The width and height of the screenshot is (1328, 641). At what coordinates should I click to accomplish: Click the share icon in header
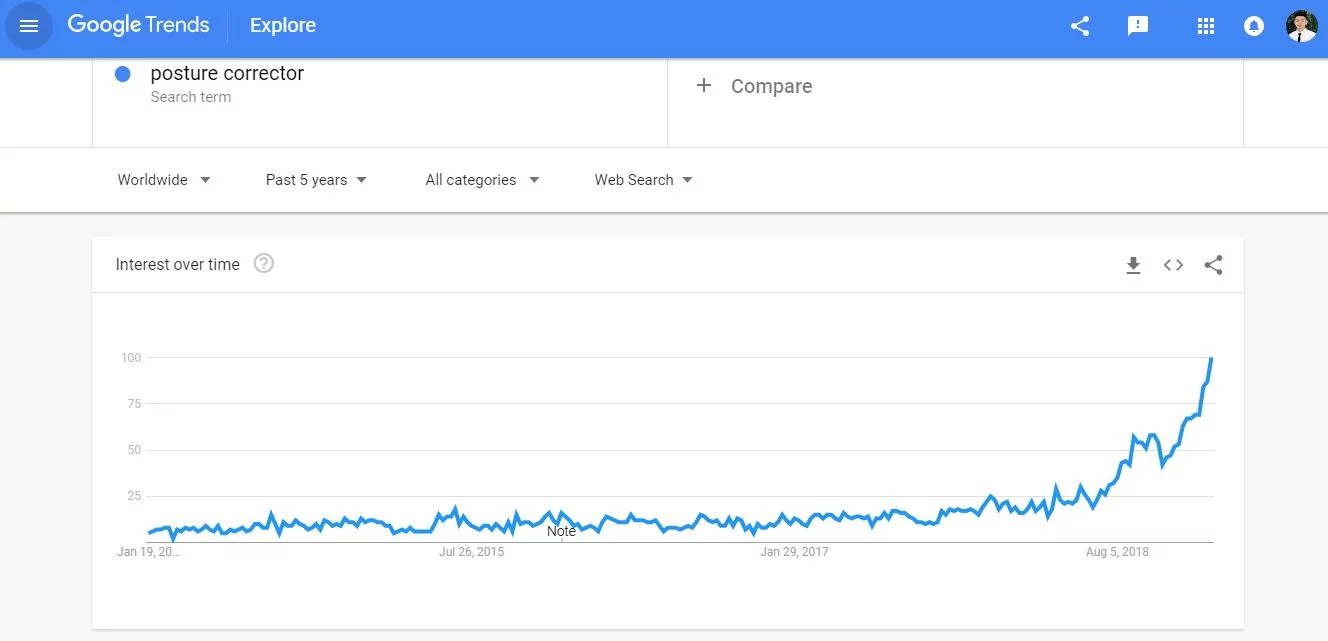[x=1080, y=27]
